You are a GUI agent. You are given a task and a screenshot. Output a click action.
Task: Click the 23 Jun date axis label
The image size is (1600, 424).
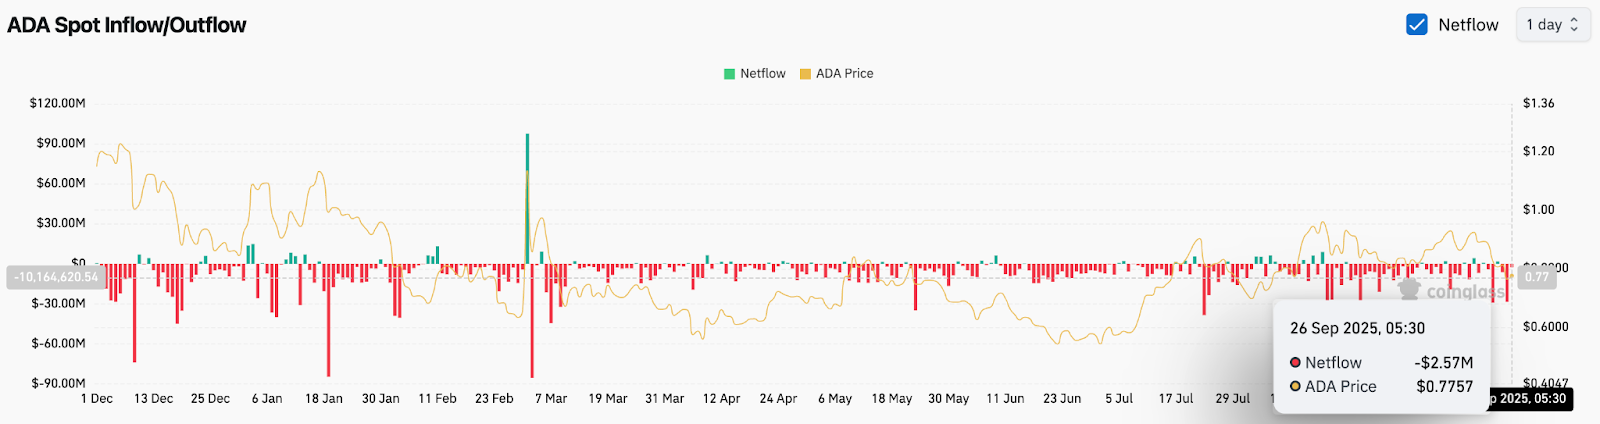tap(1062, 399)
